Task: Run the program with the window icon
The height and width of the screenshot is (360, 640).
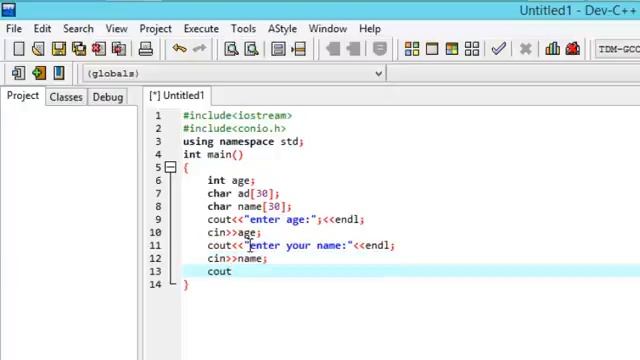Action: [x=432, y=49]
